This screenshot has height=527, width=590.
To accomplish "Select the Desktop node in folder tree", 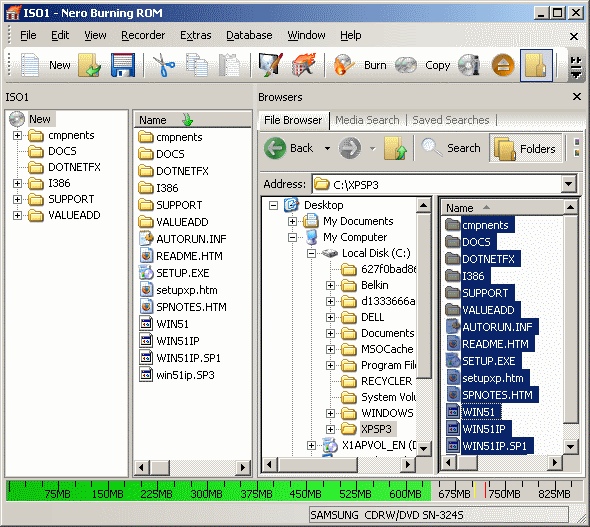I will pyautogui.click(x=324, y=205).
